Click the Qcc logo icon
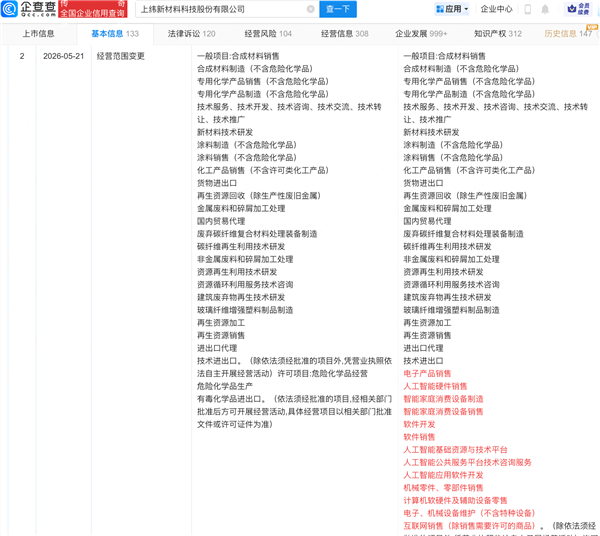The width and height of the screenshot is (600, 536). [9, 9]
